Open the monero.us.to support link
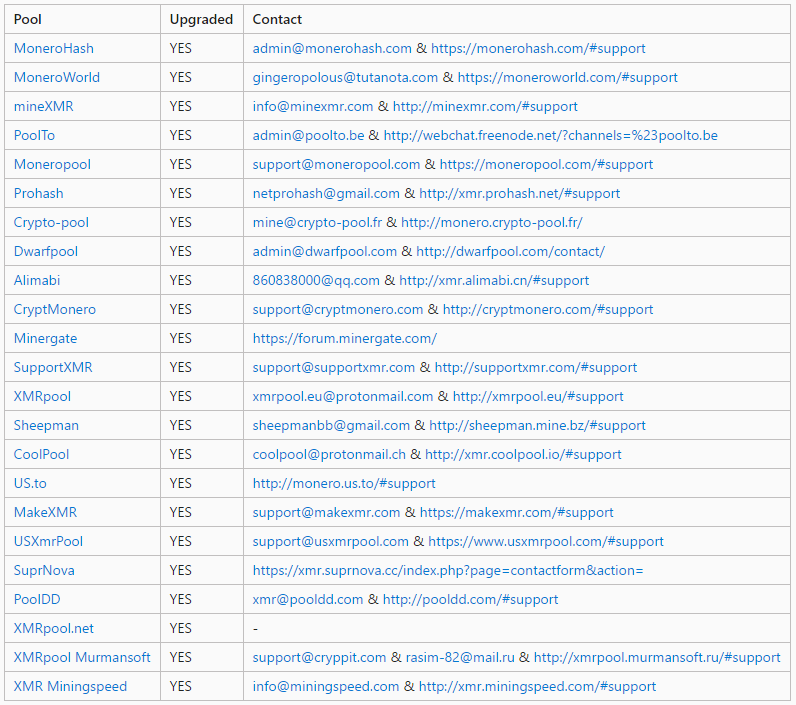 [344, 483]
